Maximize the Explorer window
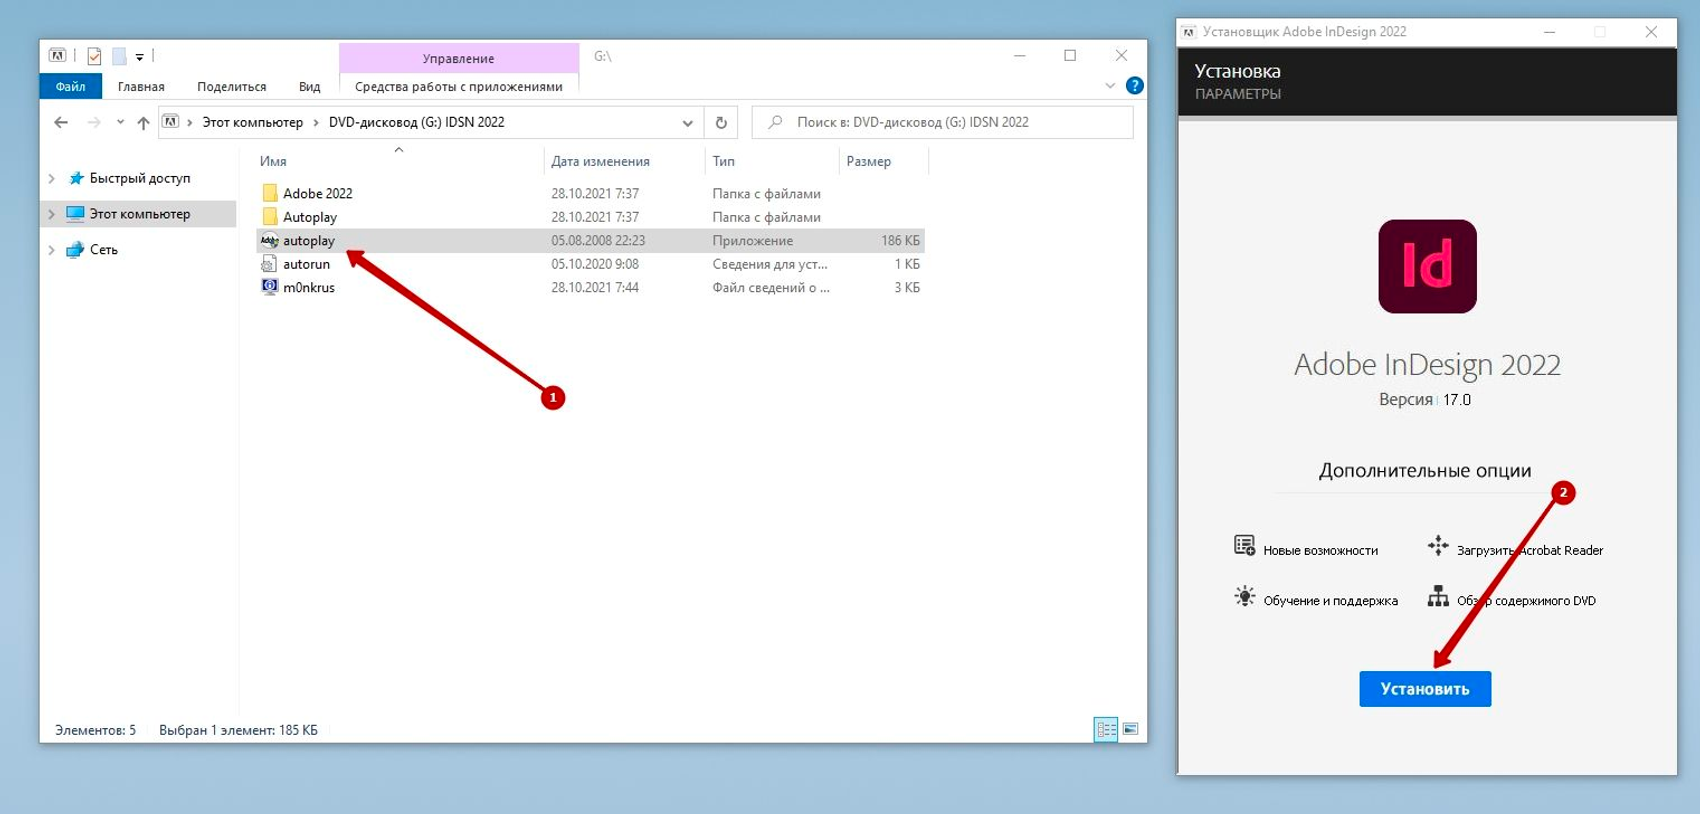 pos(1070,56)
